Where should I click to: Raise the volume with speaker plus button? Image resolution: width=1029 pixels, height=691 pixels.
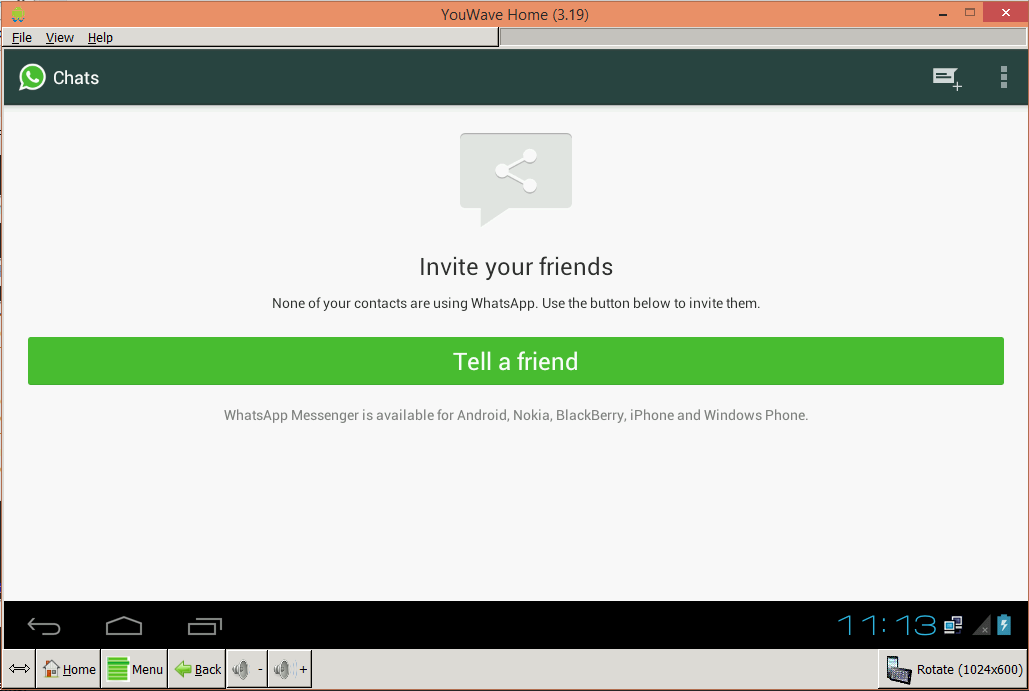290,669
